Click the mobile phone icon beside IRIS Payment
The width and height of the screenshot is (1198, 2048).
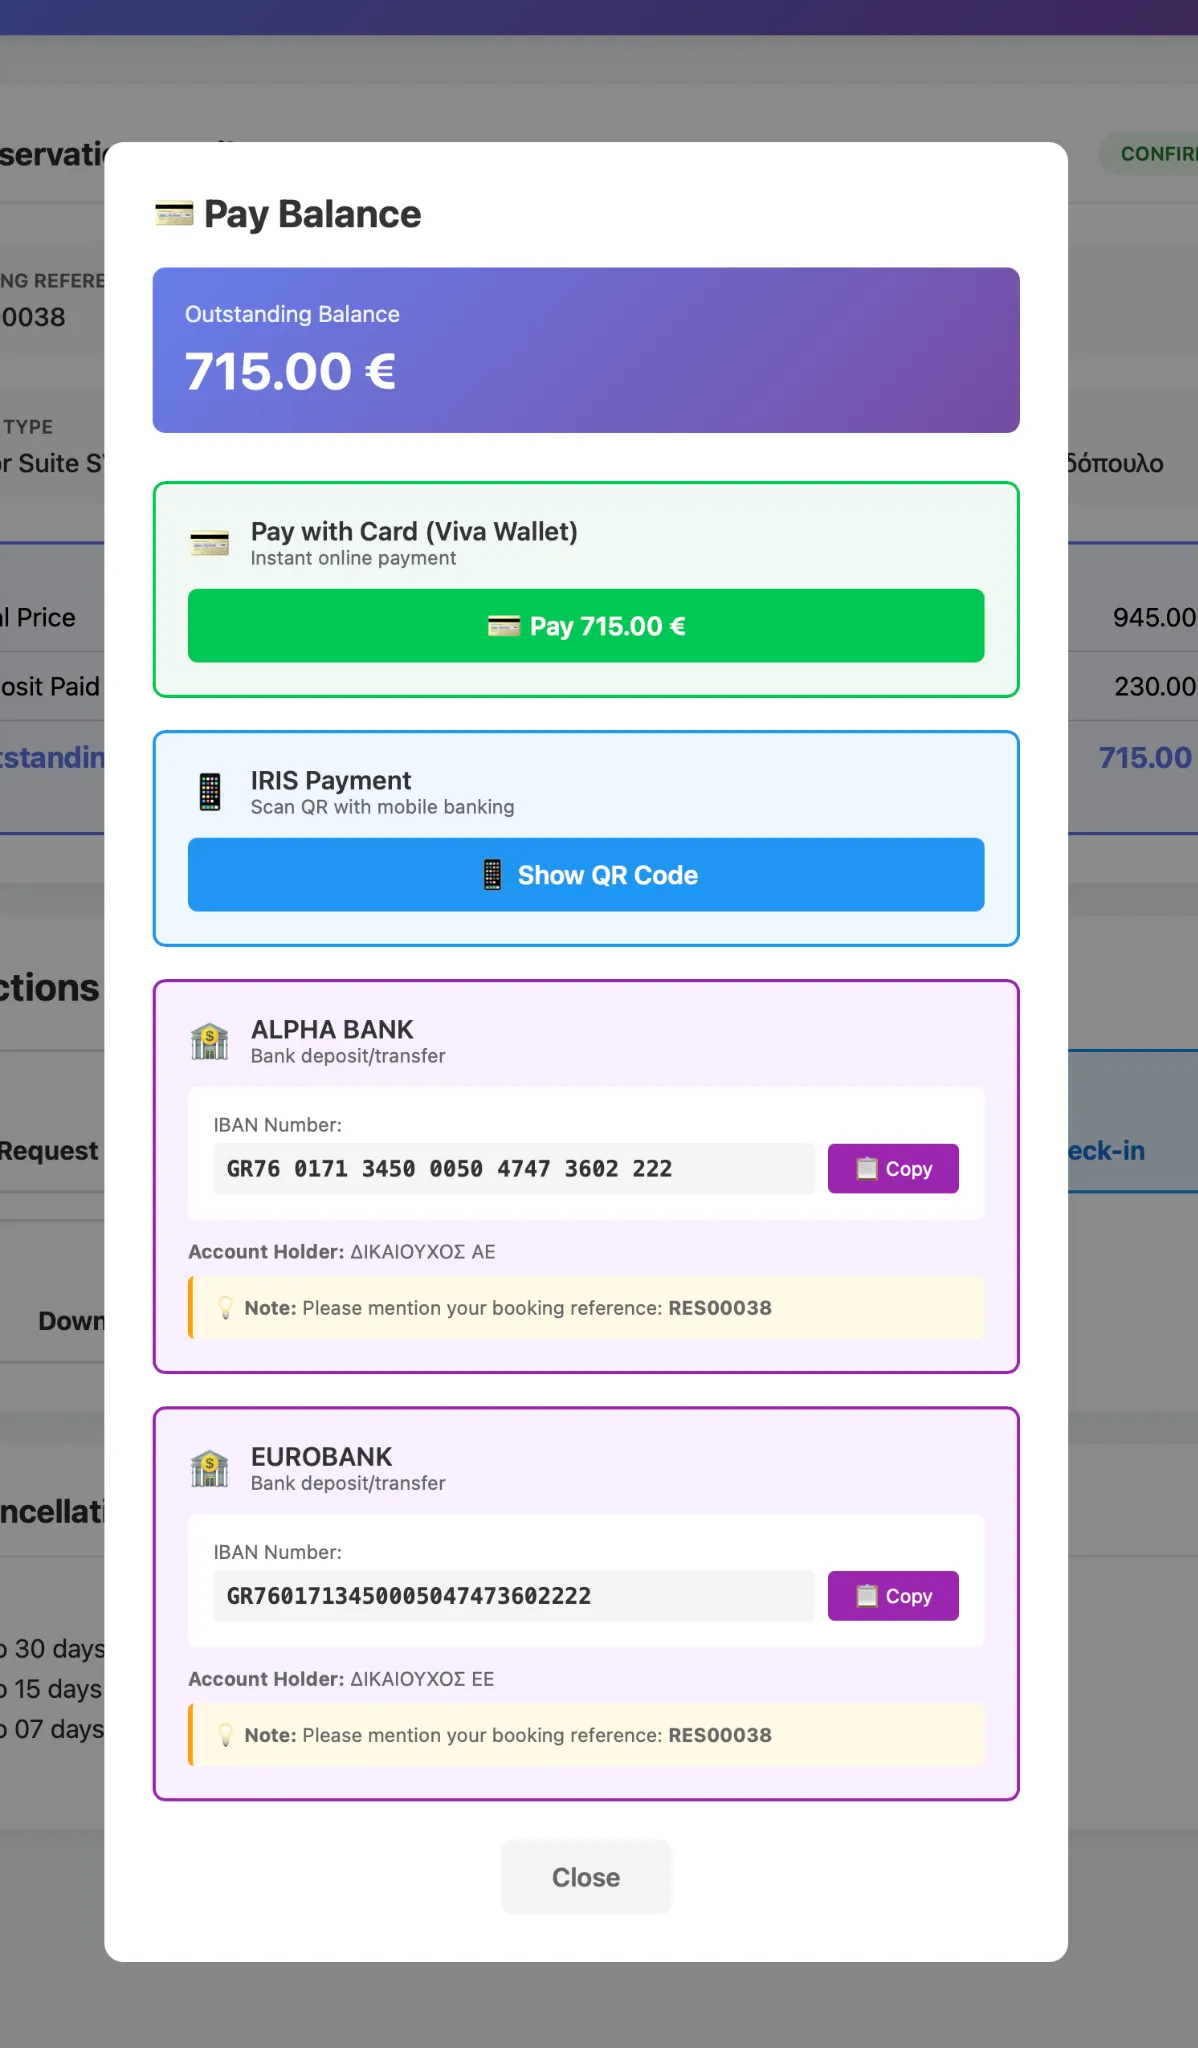click(x=209, y=791)
